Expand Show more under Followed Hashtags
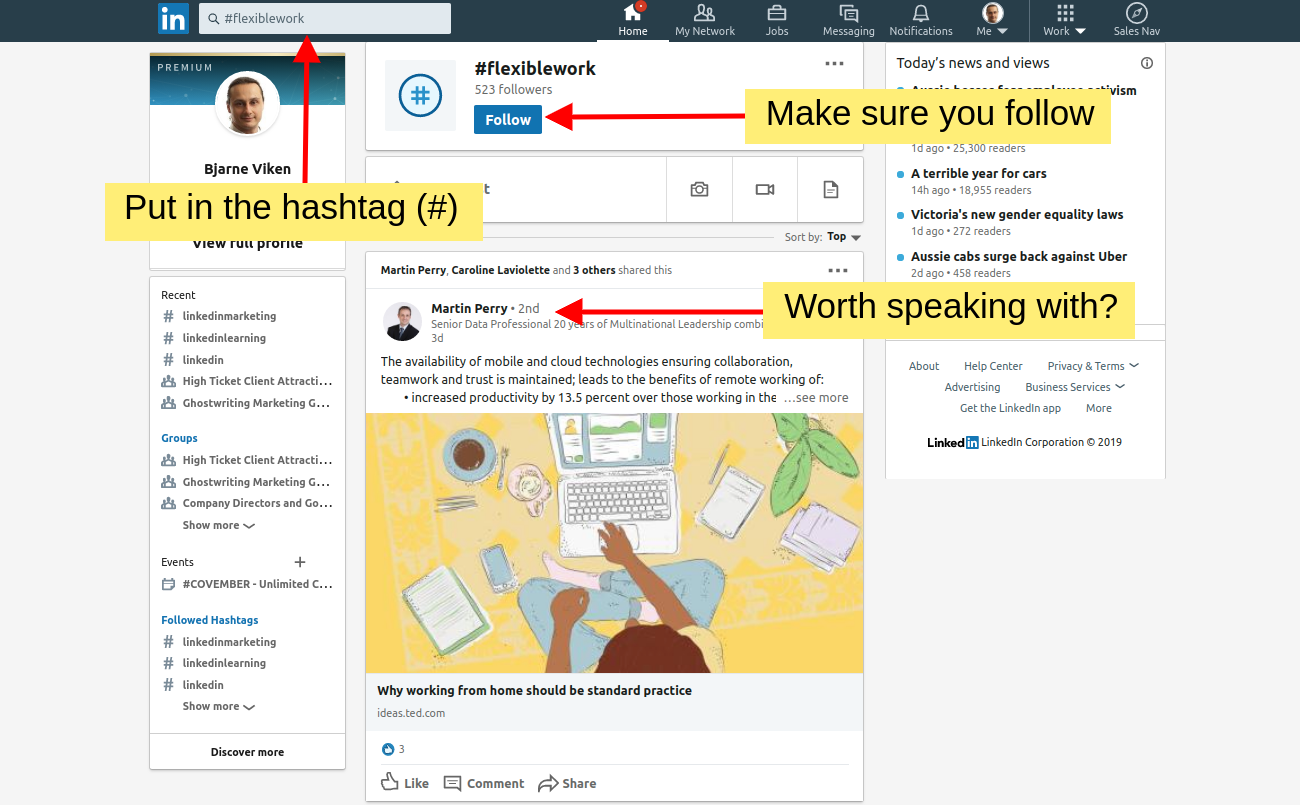Viewport: 1300px width, 805px height. [218, 706]
